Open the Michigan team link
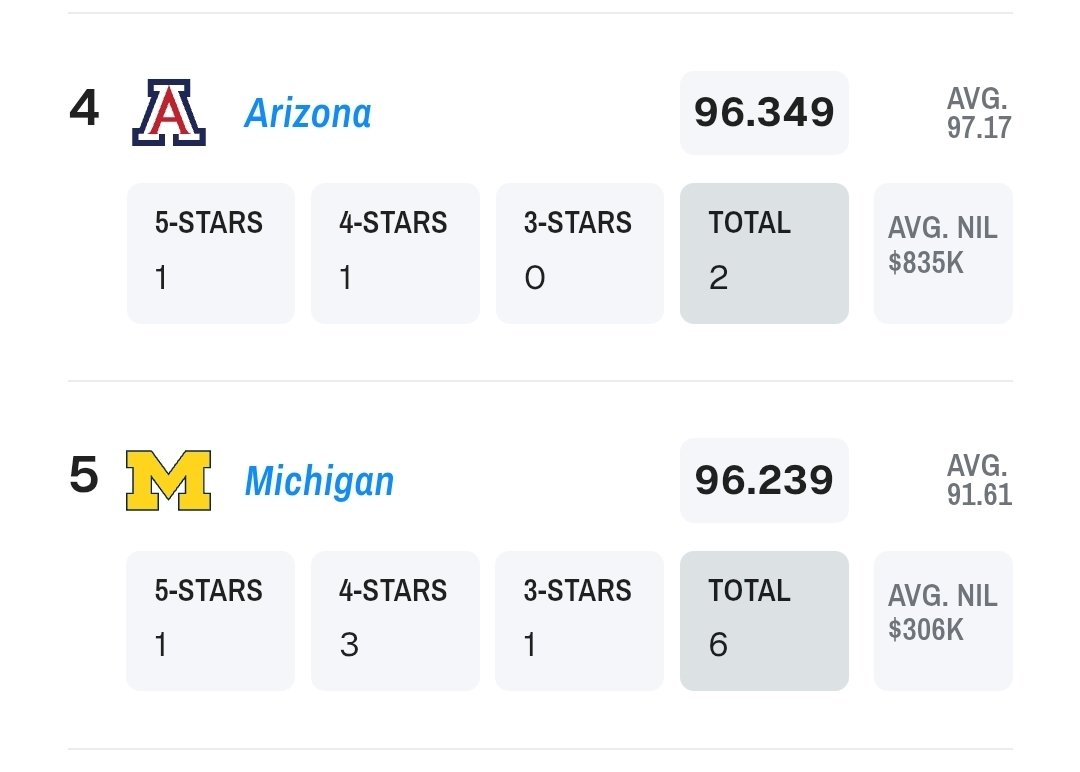Image resolution: width=1080 pixels, height=772 pixels. 319,481
